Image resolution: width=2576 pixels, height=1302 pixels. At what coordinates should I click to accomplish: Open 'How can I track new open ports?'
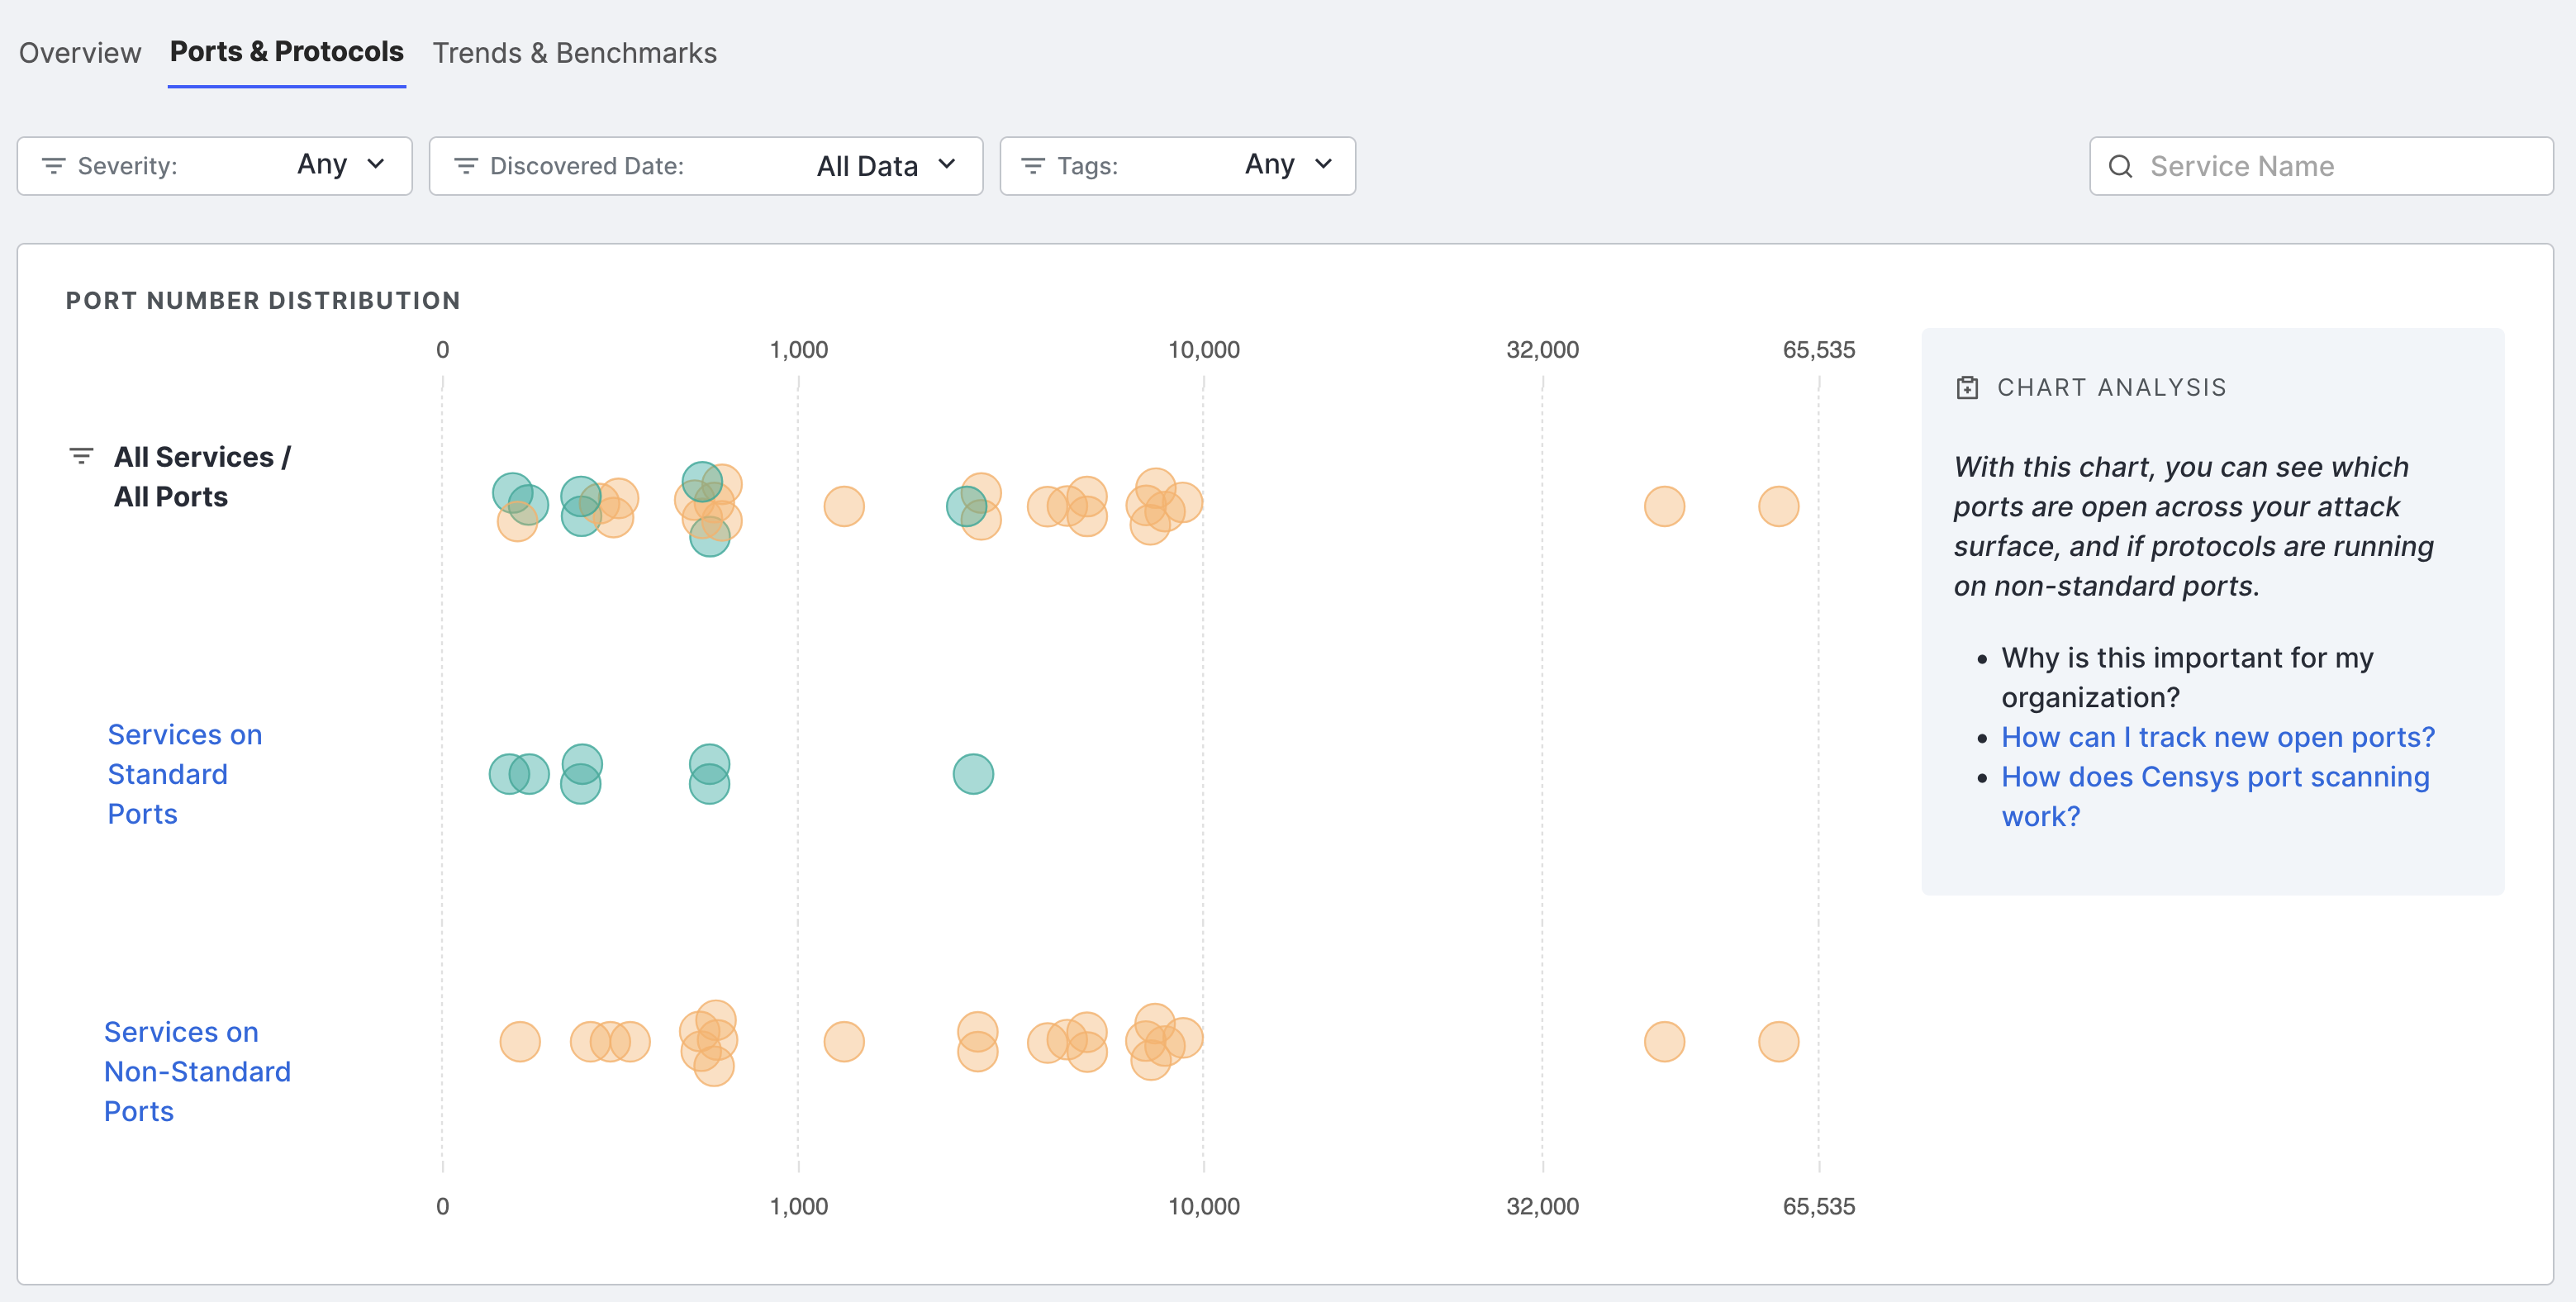2217,737
